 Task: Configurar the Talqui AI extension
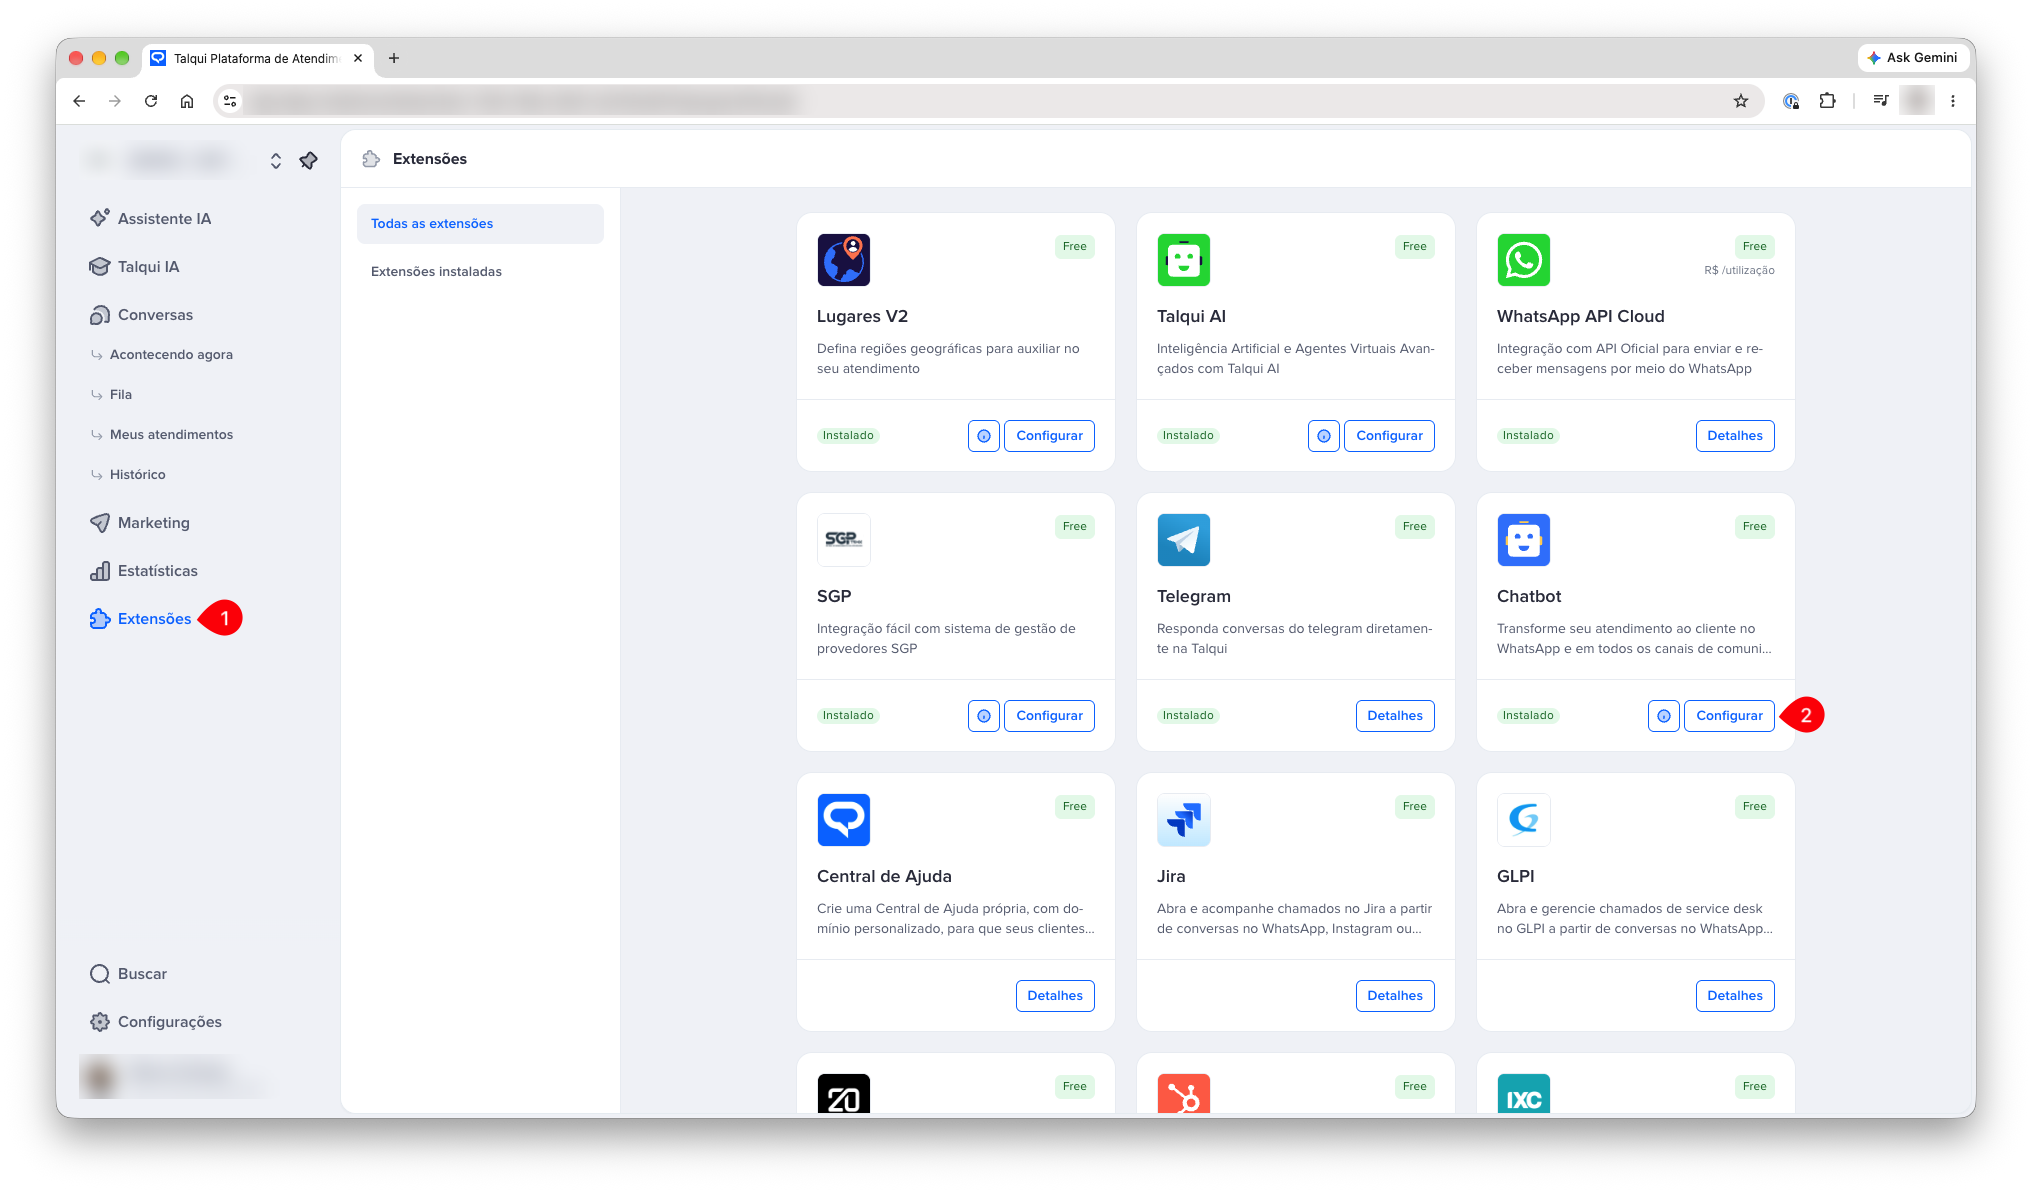coord(1389,435)
